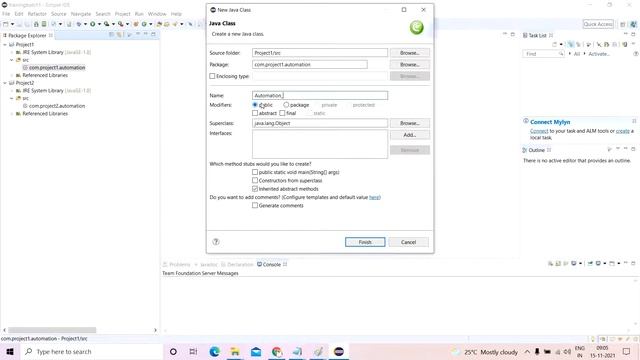The image size is (640, 360).
Task: Click the Find search magnifier in Task List
Action: click(x=561, y=54)
